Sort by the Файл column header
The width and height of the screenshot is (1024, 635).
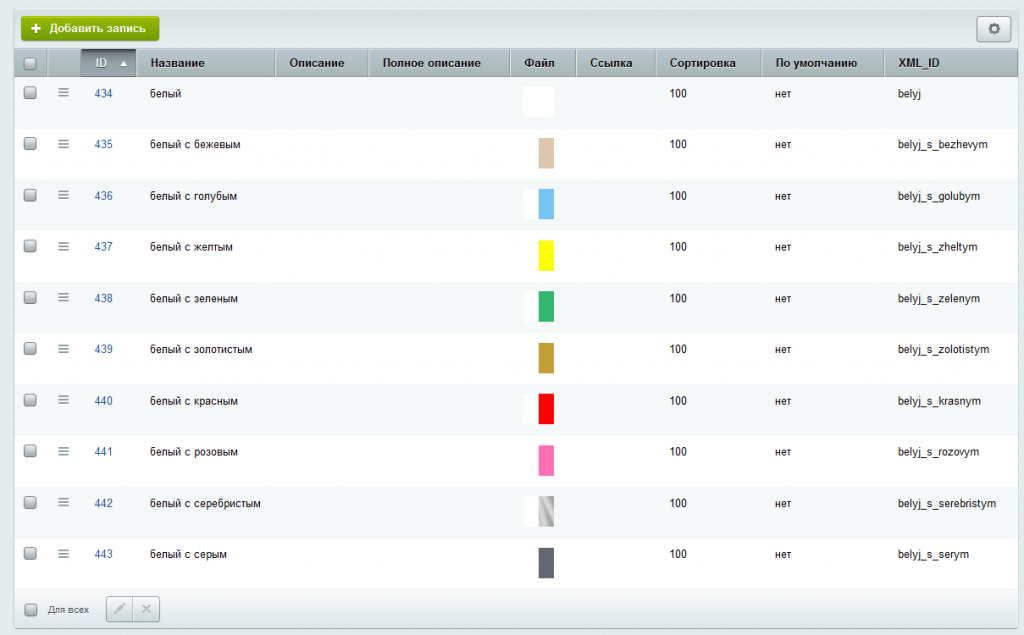(543, 63)
